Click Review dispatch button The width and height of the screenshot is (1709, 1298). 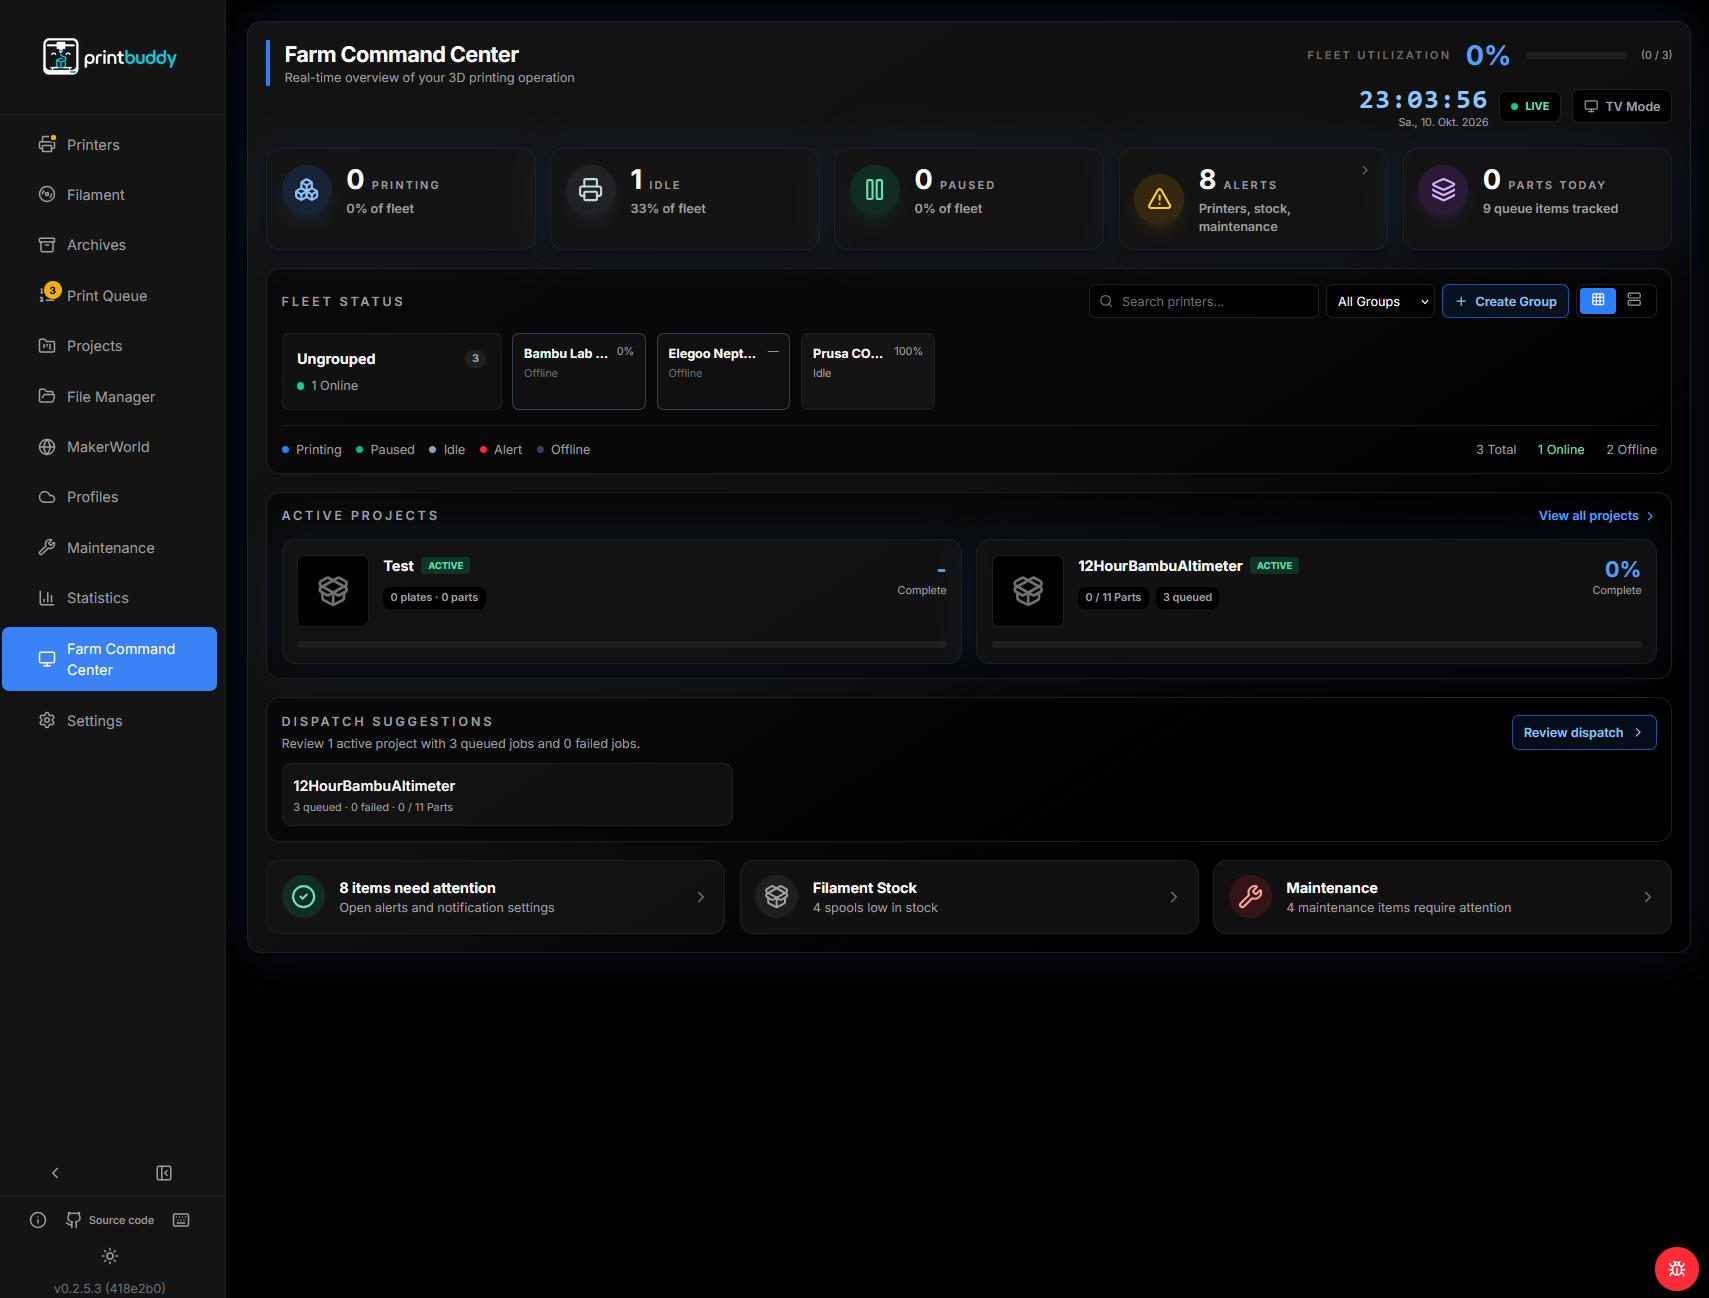[1584, 732]
